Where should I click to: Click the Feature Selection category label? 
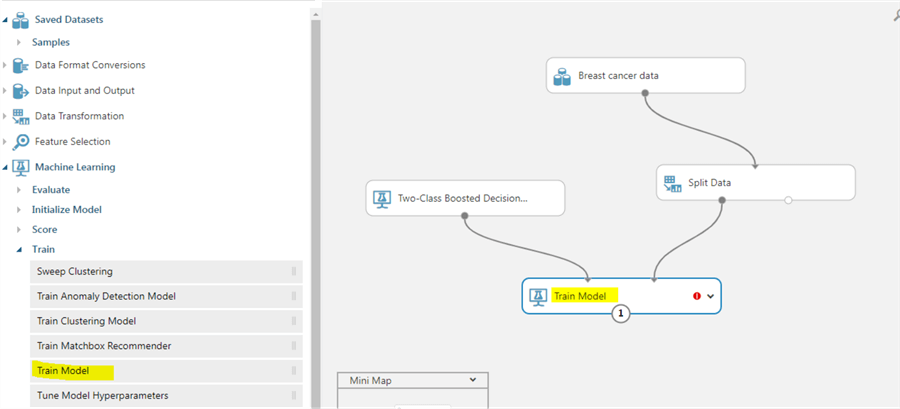pos(73,142)
